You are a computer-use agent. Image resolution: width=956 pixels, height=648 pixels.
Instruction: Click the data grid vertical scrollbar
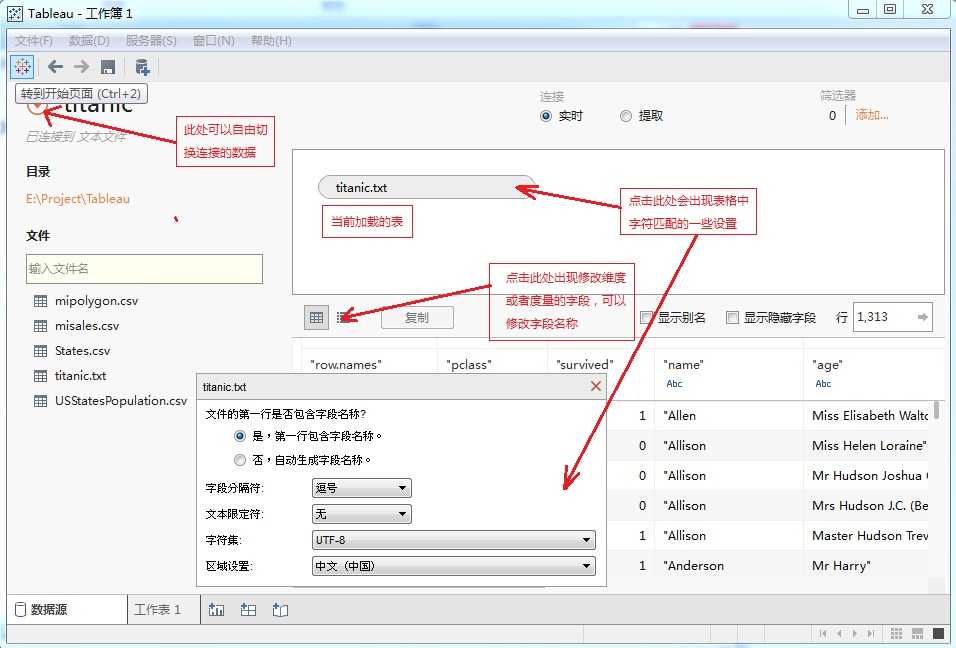click(936, 410)
